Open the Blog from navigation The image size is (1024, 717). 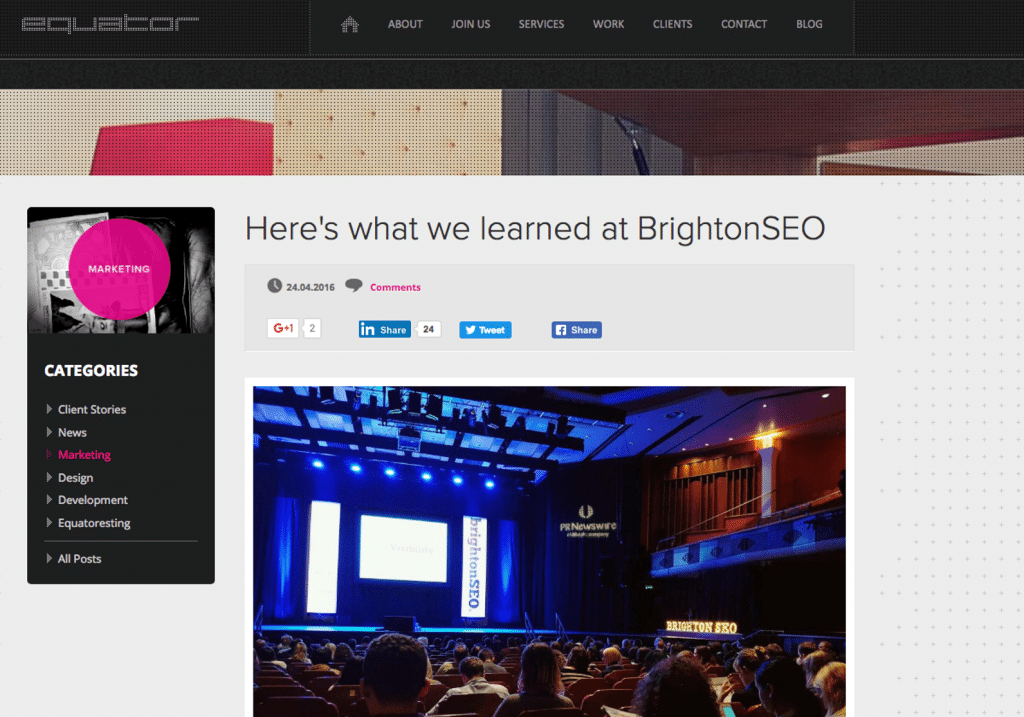(x=809, y=24)
